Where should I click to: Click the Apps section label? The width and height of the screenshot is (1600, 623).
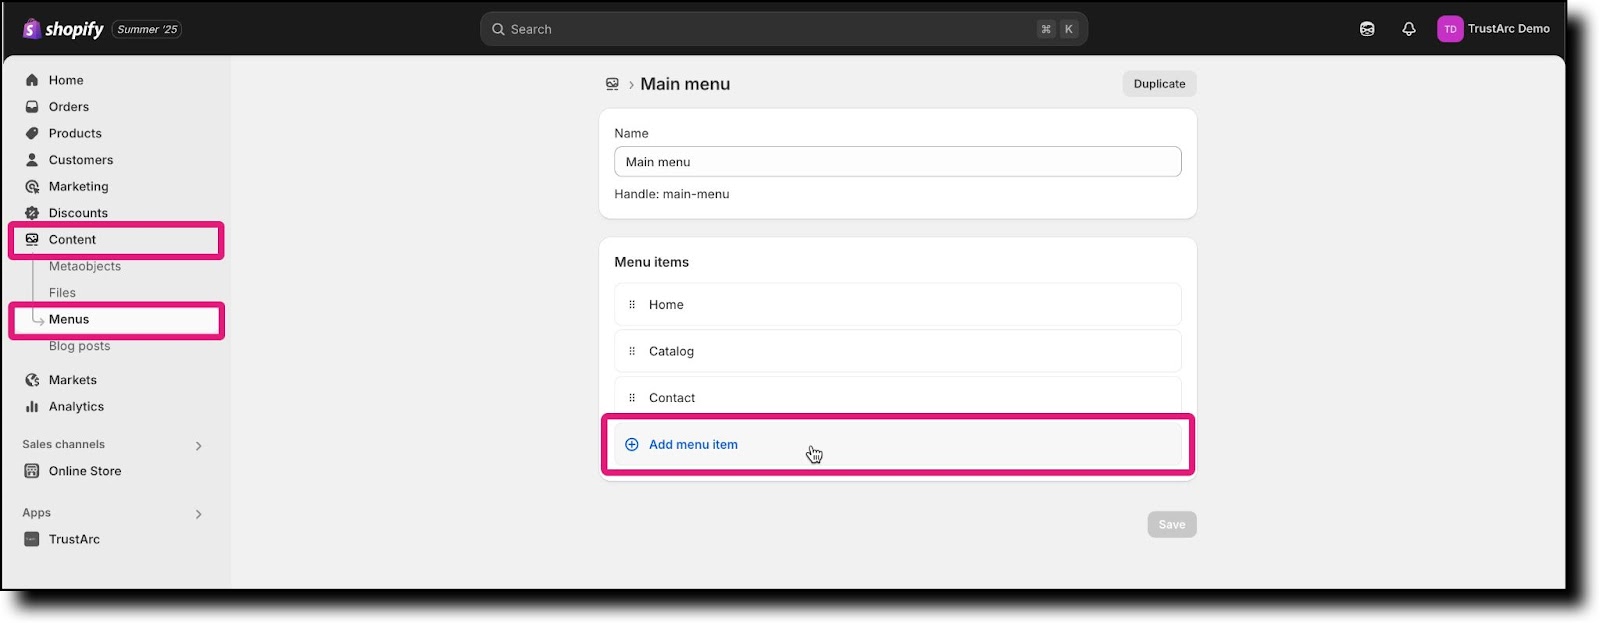[36, 513]
